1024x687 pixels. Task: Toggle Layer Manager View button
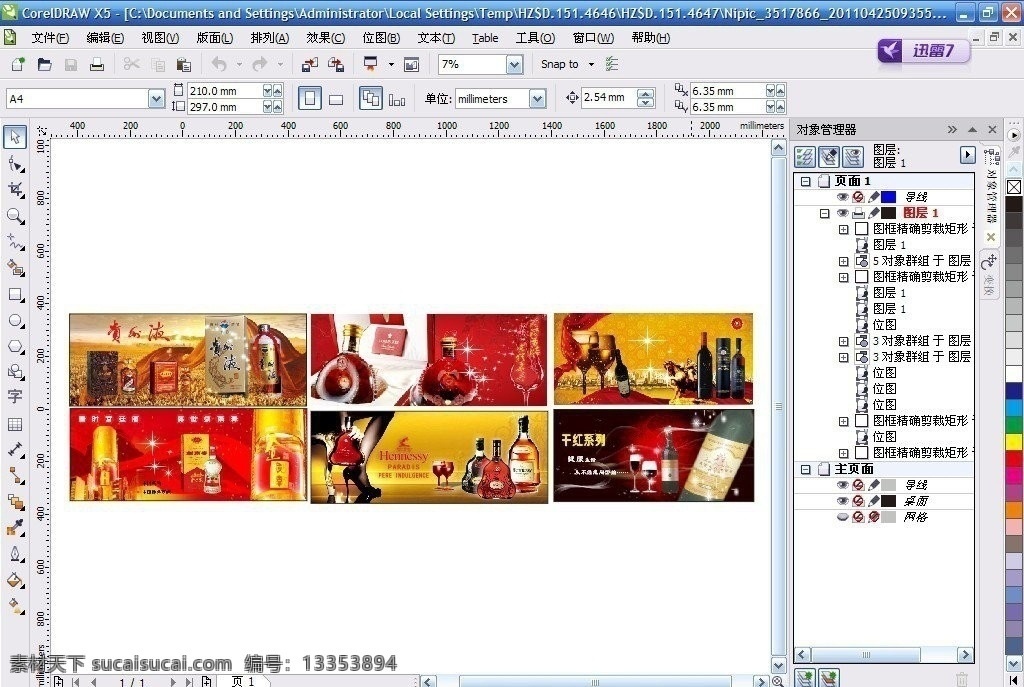tap(852, 156)
